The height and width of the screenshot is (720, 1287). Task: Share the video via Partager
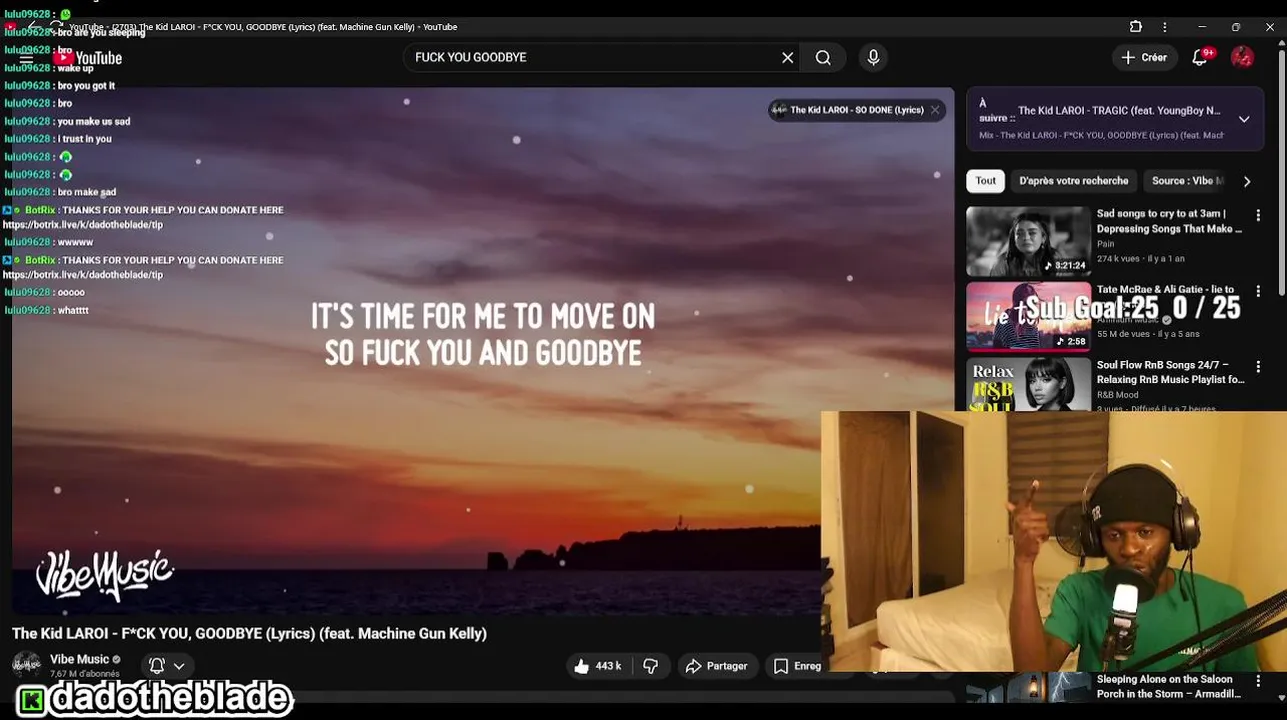click(716, 666)
